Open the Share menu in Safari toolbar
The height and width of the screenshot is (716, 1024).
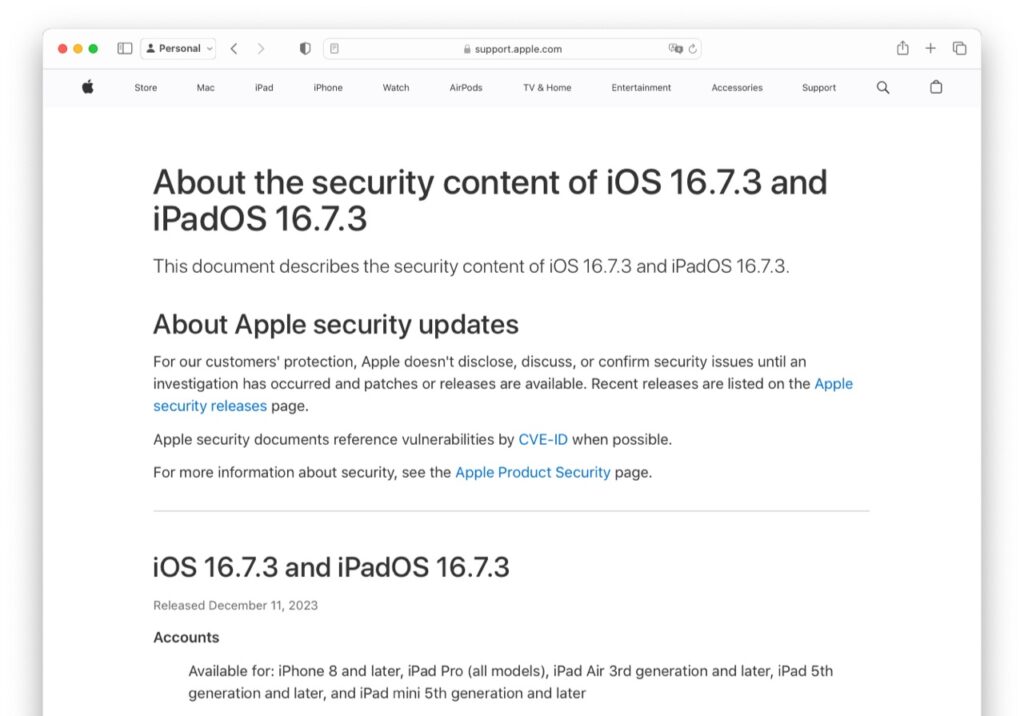click(x=902, y=48)
